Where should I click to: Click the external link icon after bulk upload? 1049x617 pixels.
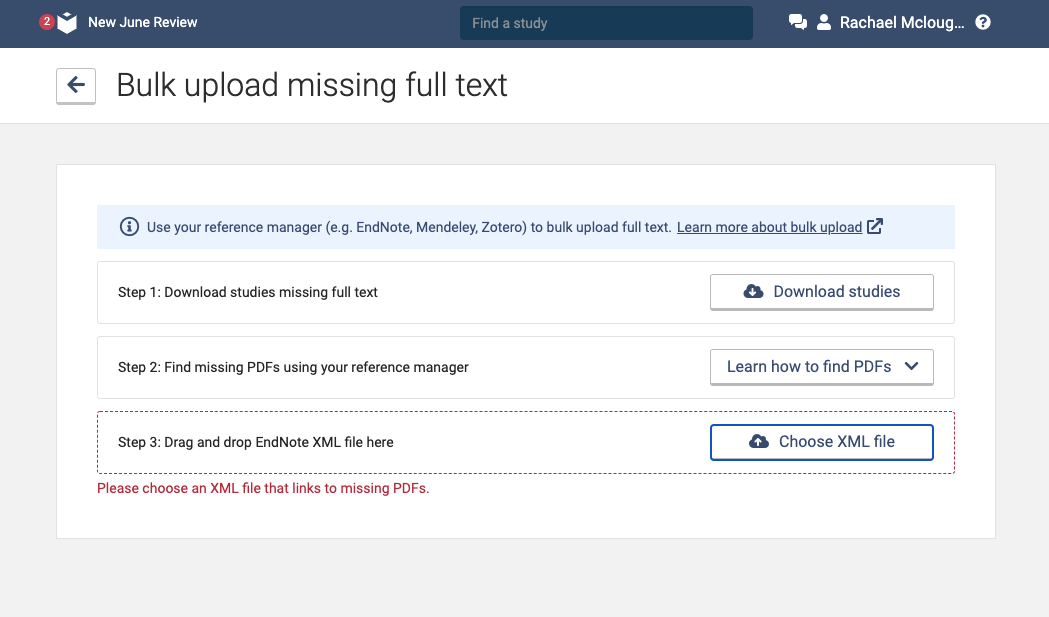pyautogui.click(x=875, y=226)
